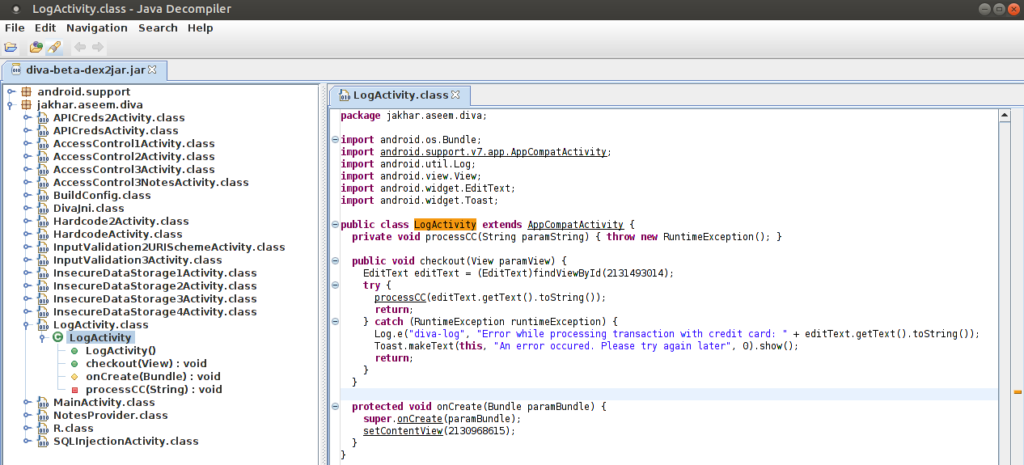
Task: Click the red processCC method icon
Action: pyautogui.click(x=74, y=389)
